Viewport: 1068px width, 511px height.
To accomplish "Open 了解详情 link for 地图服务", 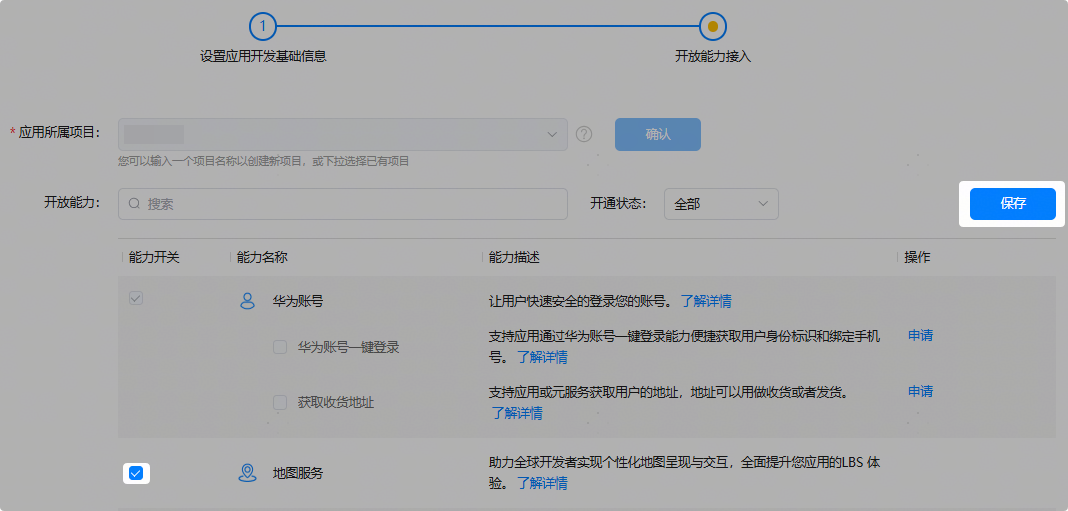I will [x=542, y=484].
